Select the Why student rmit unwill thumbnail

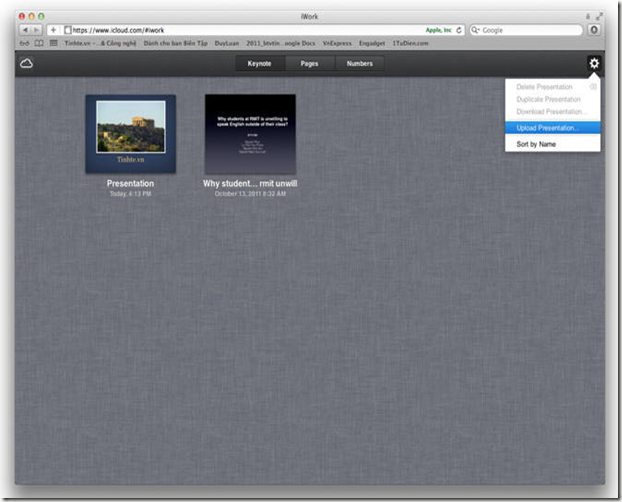(250, 134)
